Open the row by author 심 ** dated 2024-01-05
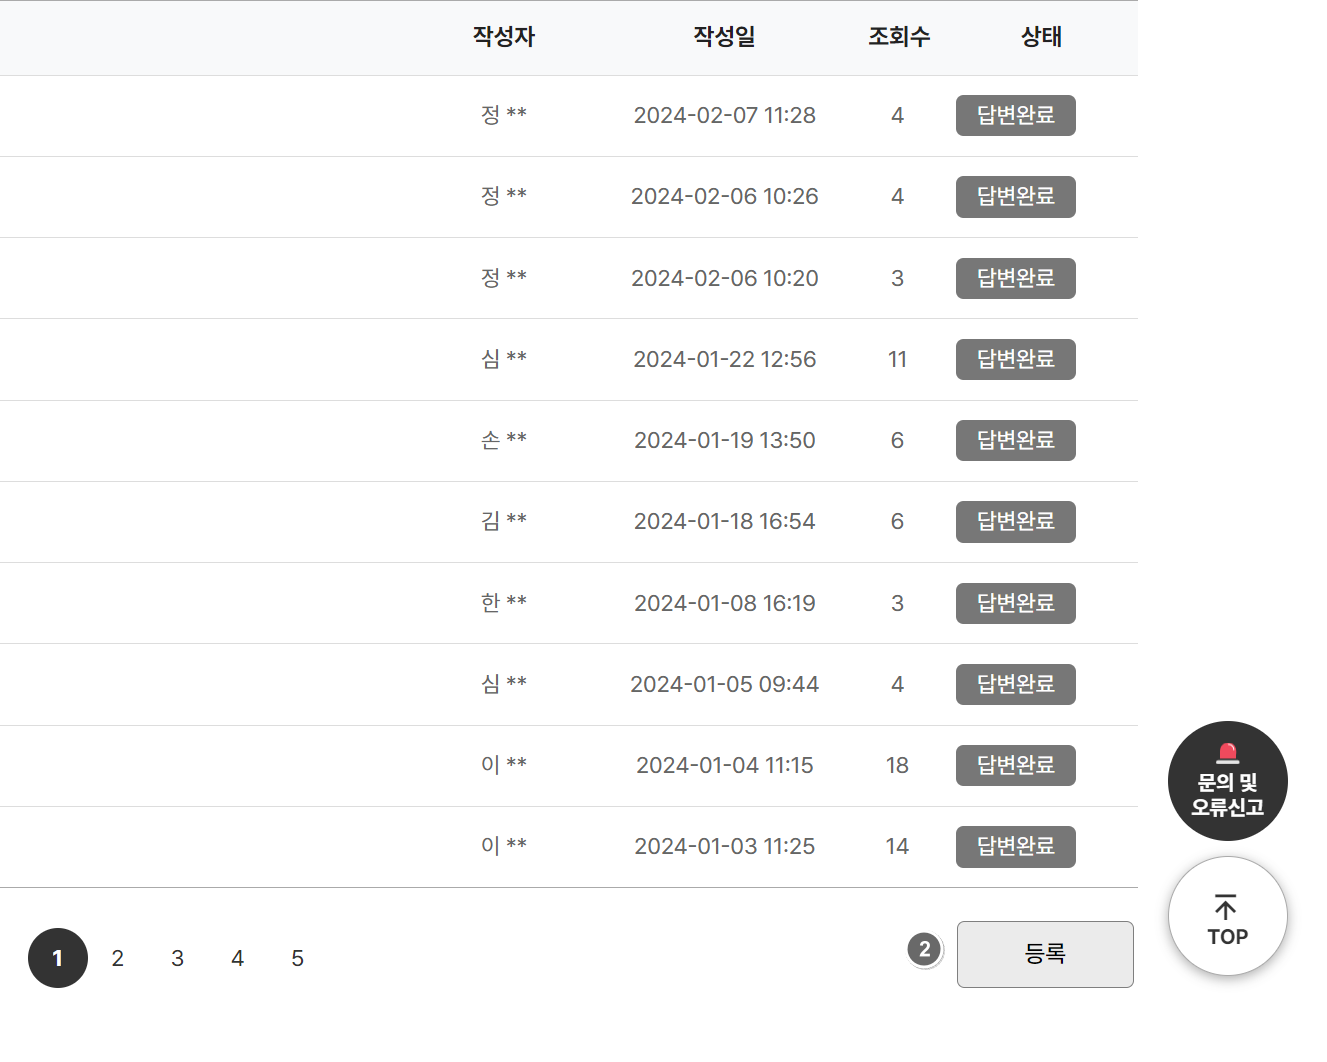Image resolution: width=1327 pixels, height=1062 pixels. point(724,684)
